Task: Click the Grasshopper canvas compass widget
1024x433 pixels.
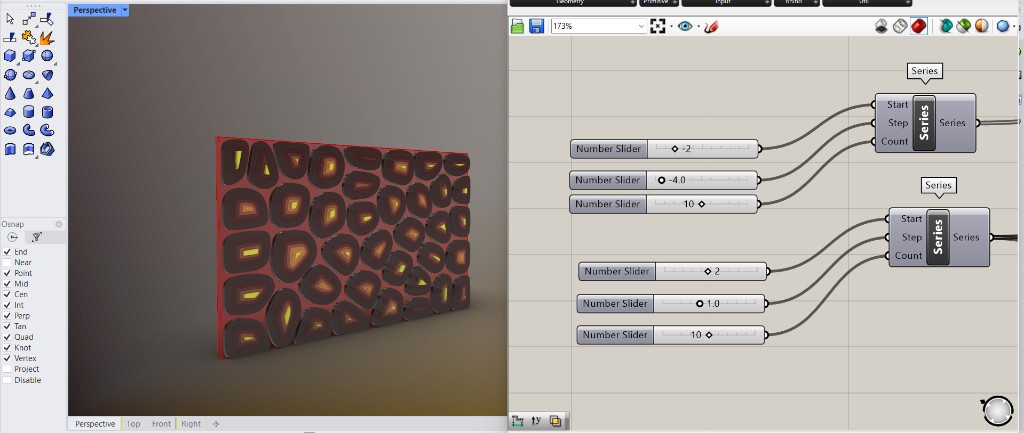Action: [997, 411]
